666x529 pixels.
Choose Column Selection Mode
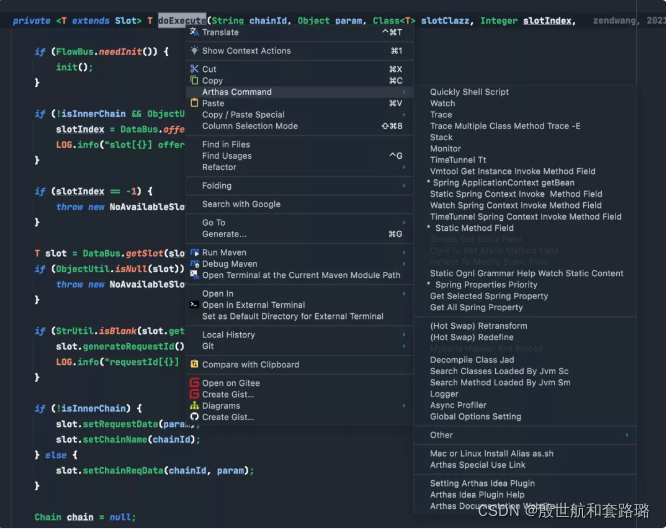[x=299, y=126]
